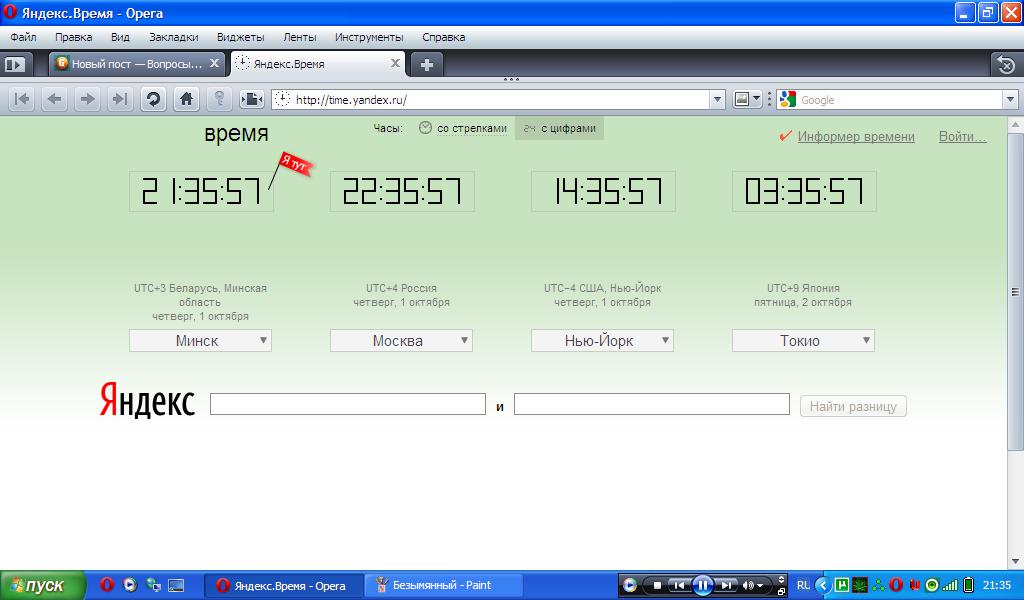Click the battery tray icon
The width and height of the screenshot is (1024, 600).
coord(968,585)
